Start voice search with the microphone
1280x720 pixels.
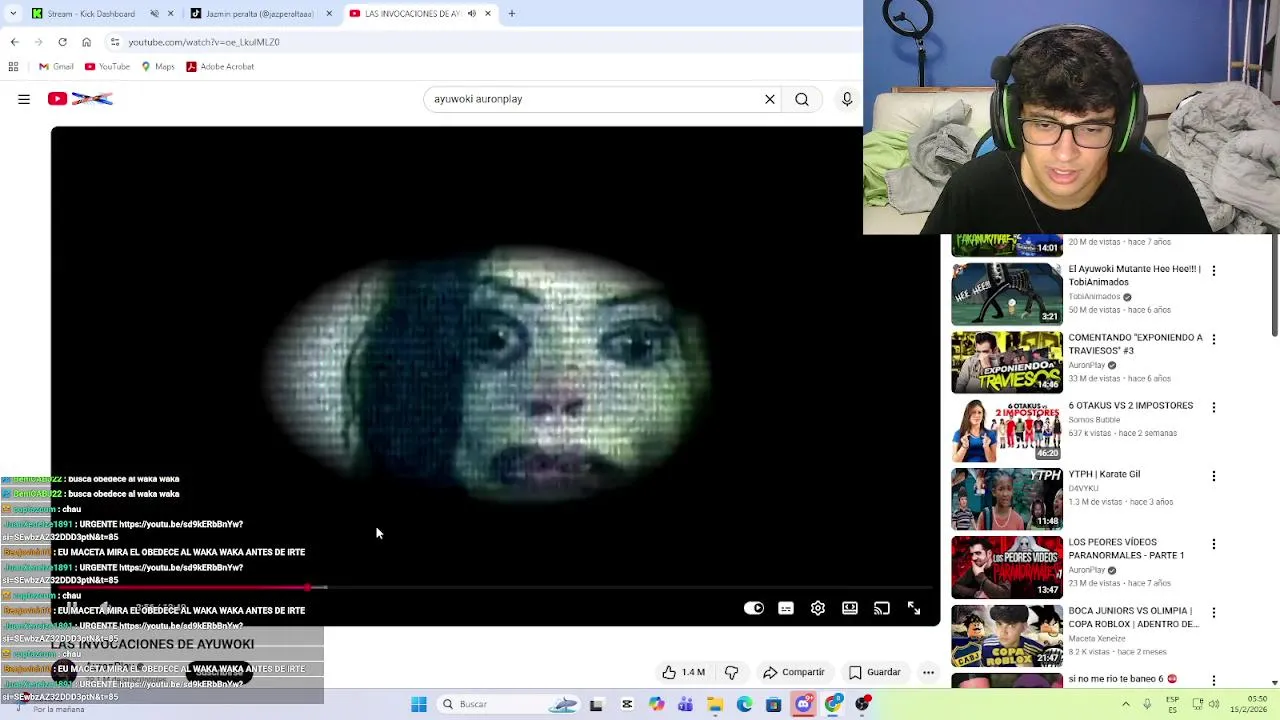847,99
